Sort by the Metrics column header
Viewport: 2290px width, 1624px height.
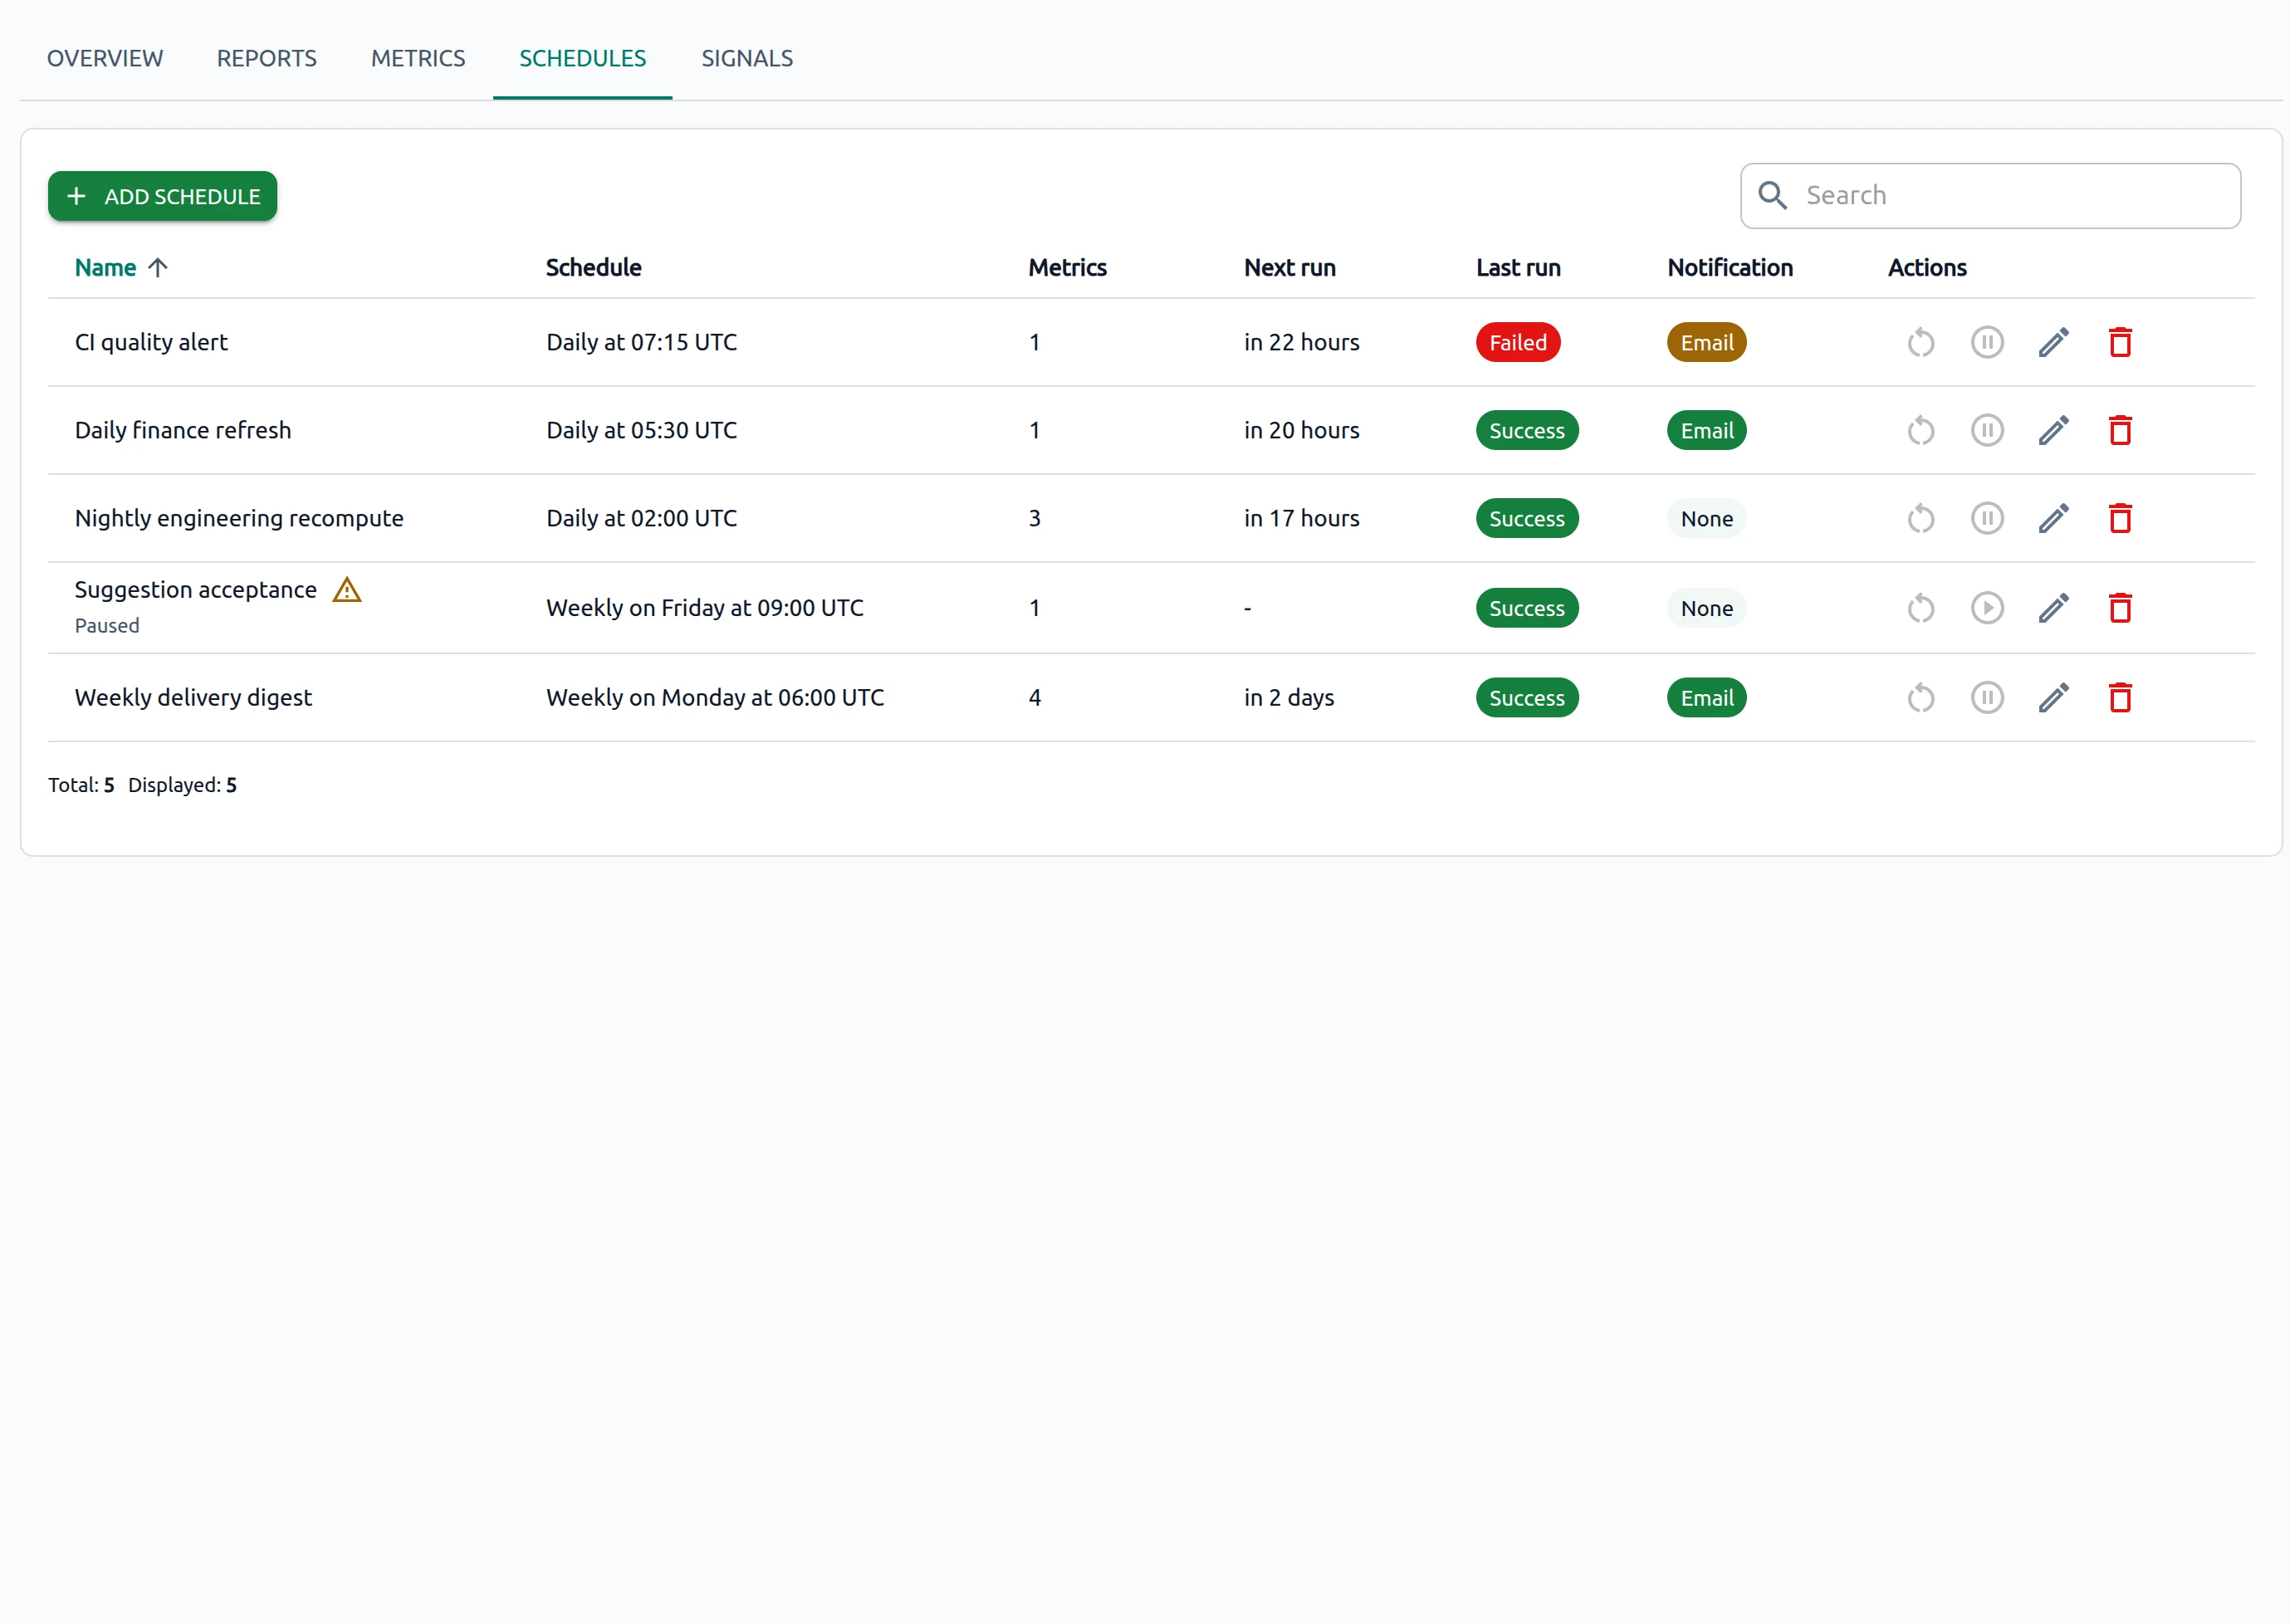1067,268
